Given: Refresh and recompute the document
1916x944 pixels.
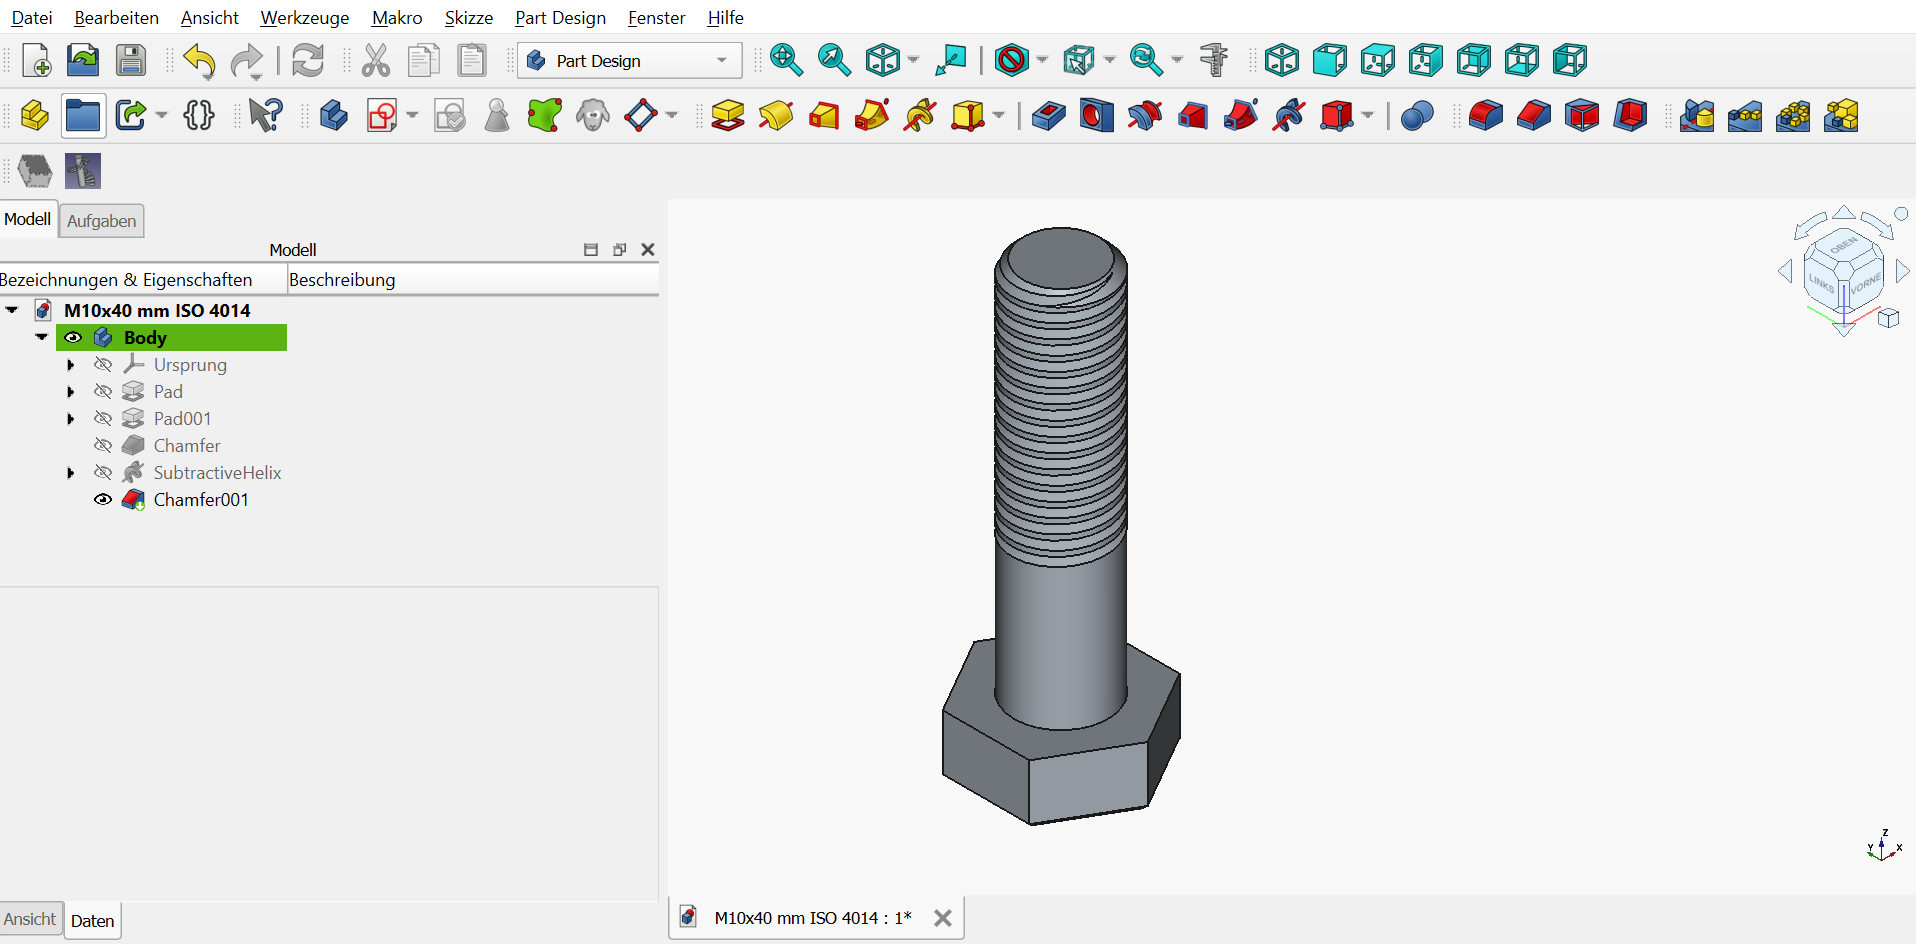Looking at the screenshot, I should coord(308,61).
